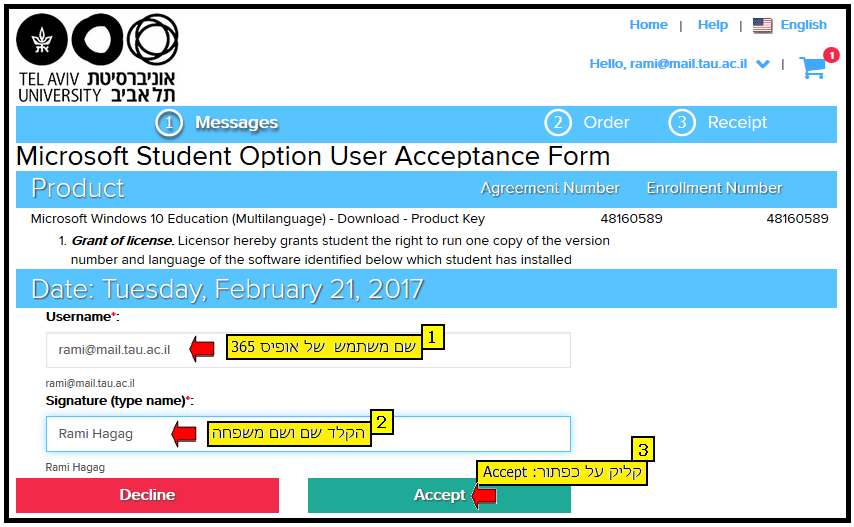This screenshot has width=854, height=527.
Task: Switch language via English link
Action: click(x=803, y=25)
